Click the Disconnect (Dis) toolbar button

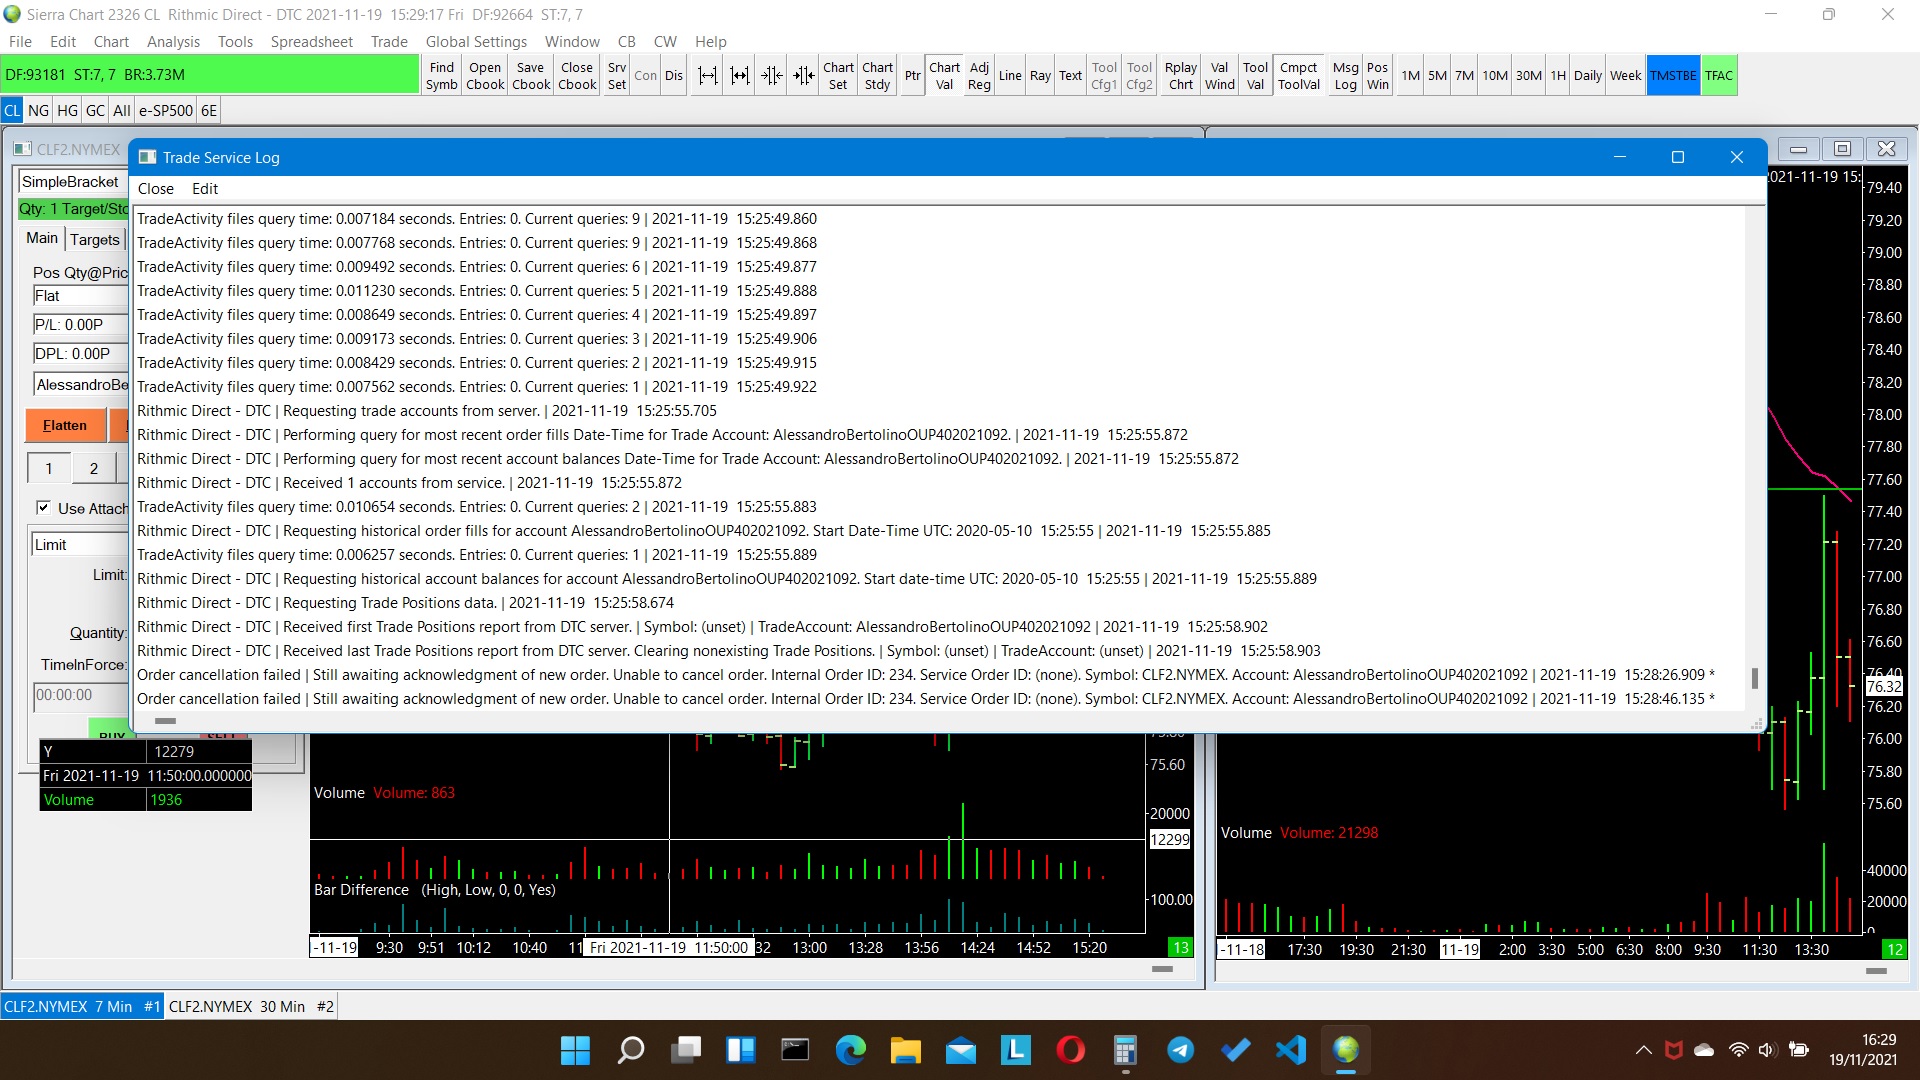point(674,75)
